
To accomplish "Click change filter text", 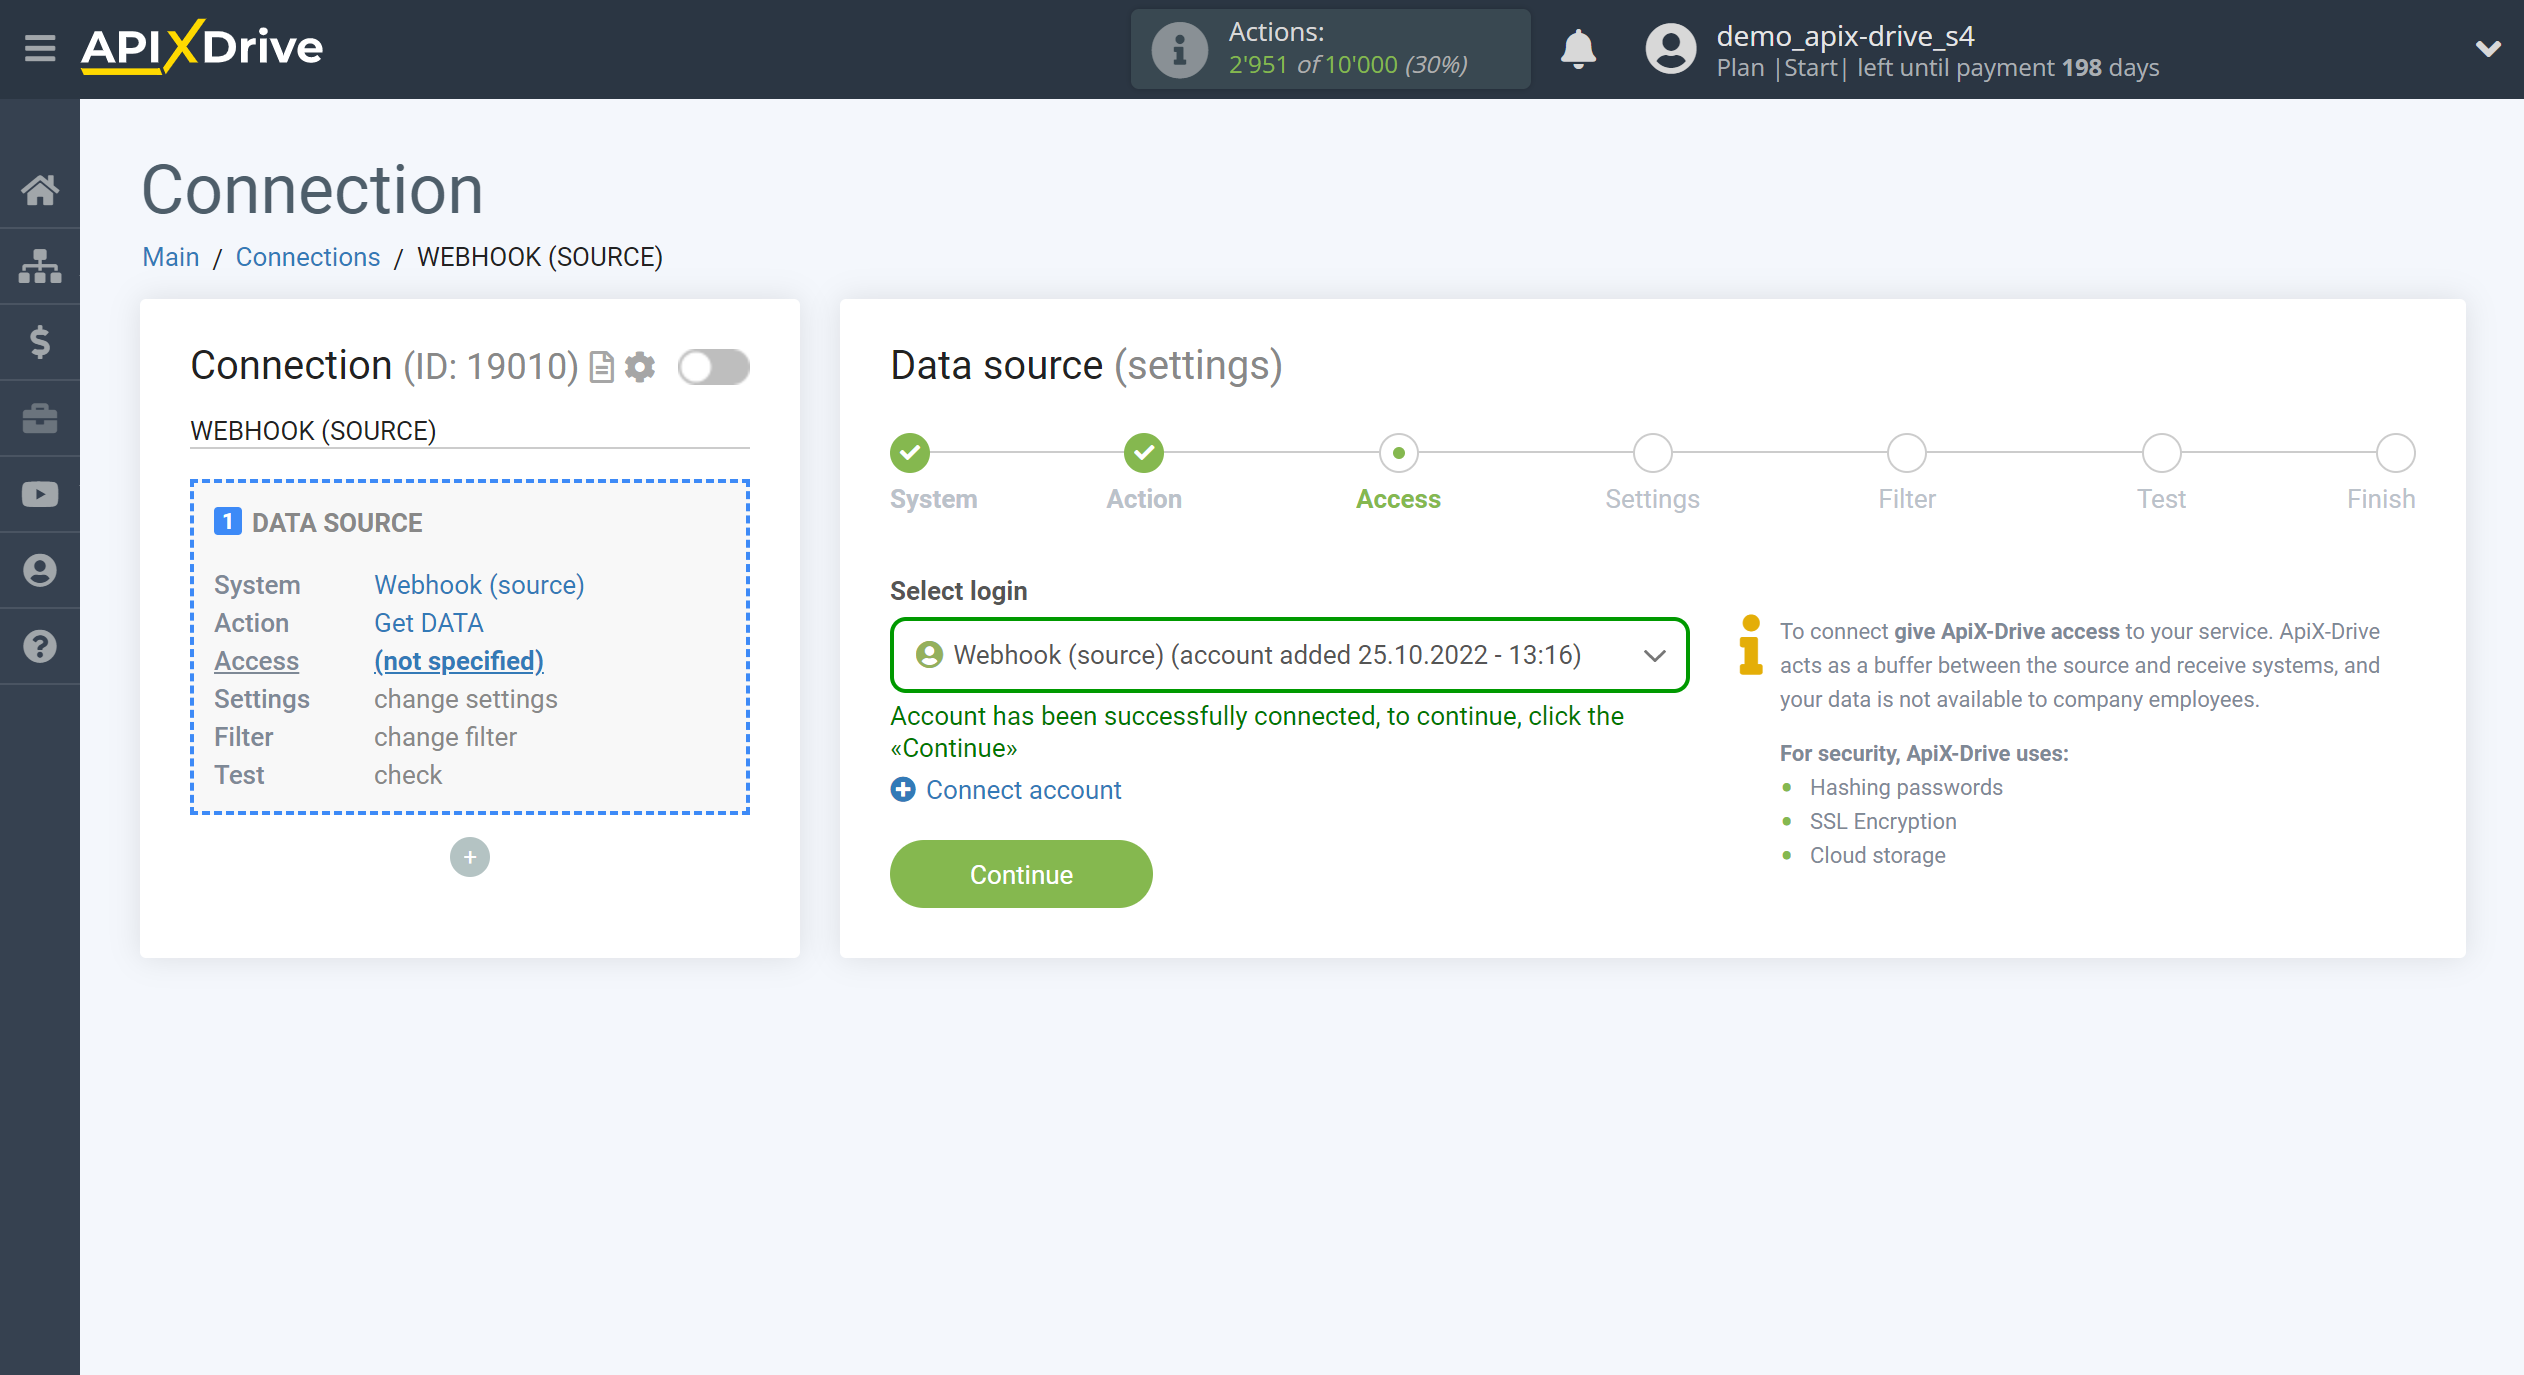I will [445, 737].
